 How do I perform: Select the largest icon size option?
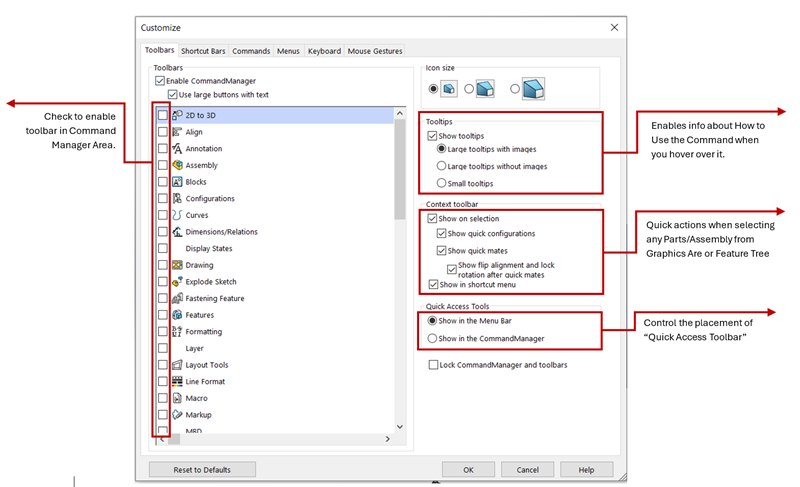tap(515, 89)
